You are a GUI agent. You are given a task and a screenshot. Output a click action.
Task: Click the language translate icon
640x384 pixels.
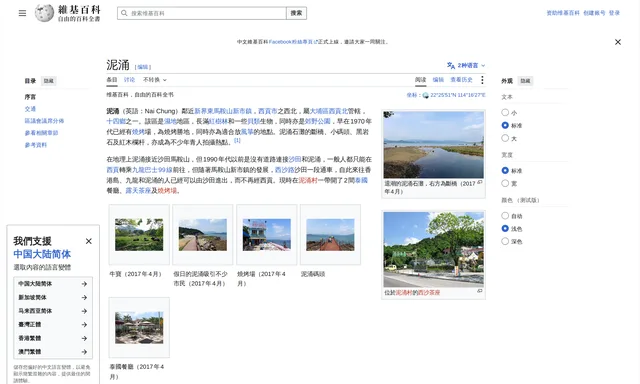(x=451, y=65)
